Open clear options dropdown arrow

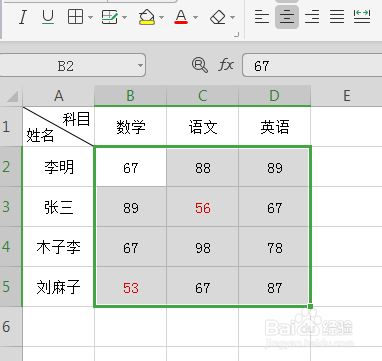click(x=232, y=17)
